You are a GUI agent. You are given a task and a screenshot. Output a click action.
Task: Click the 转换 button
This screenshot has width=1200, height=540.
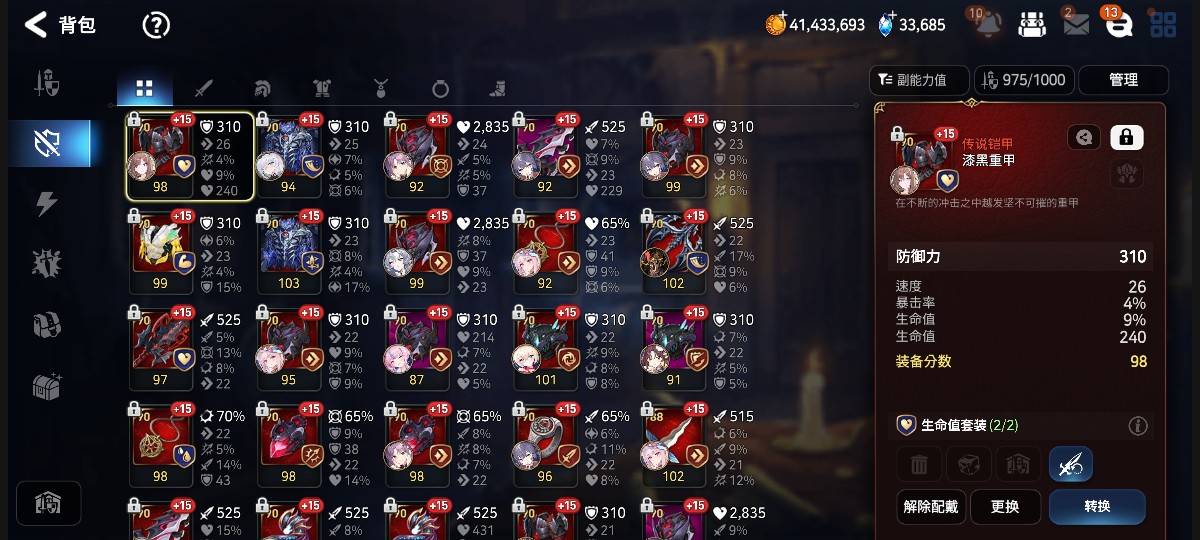pos(1097,506)
